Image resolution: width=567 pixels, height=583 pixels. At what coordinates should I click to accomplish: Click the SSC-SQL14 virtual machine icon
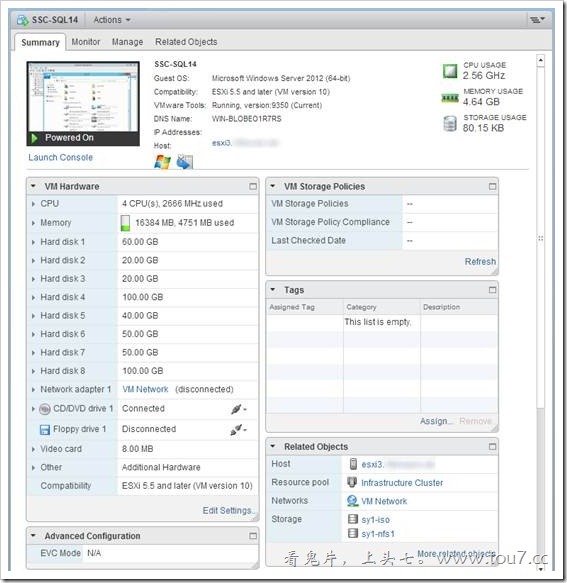click(x=22, y=20)
